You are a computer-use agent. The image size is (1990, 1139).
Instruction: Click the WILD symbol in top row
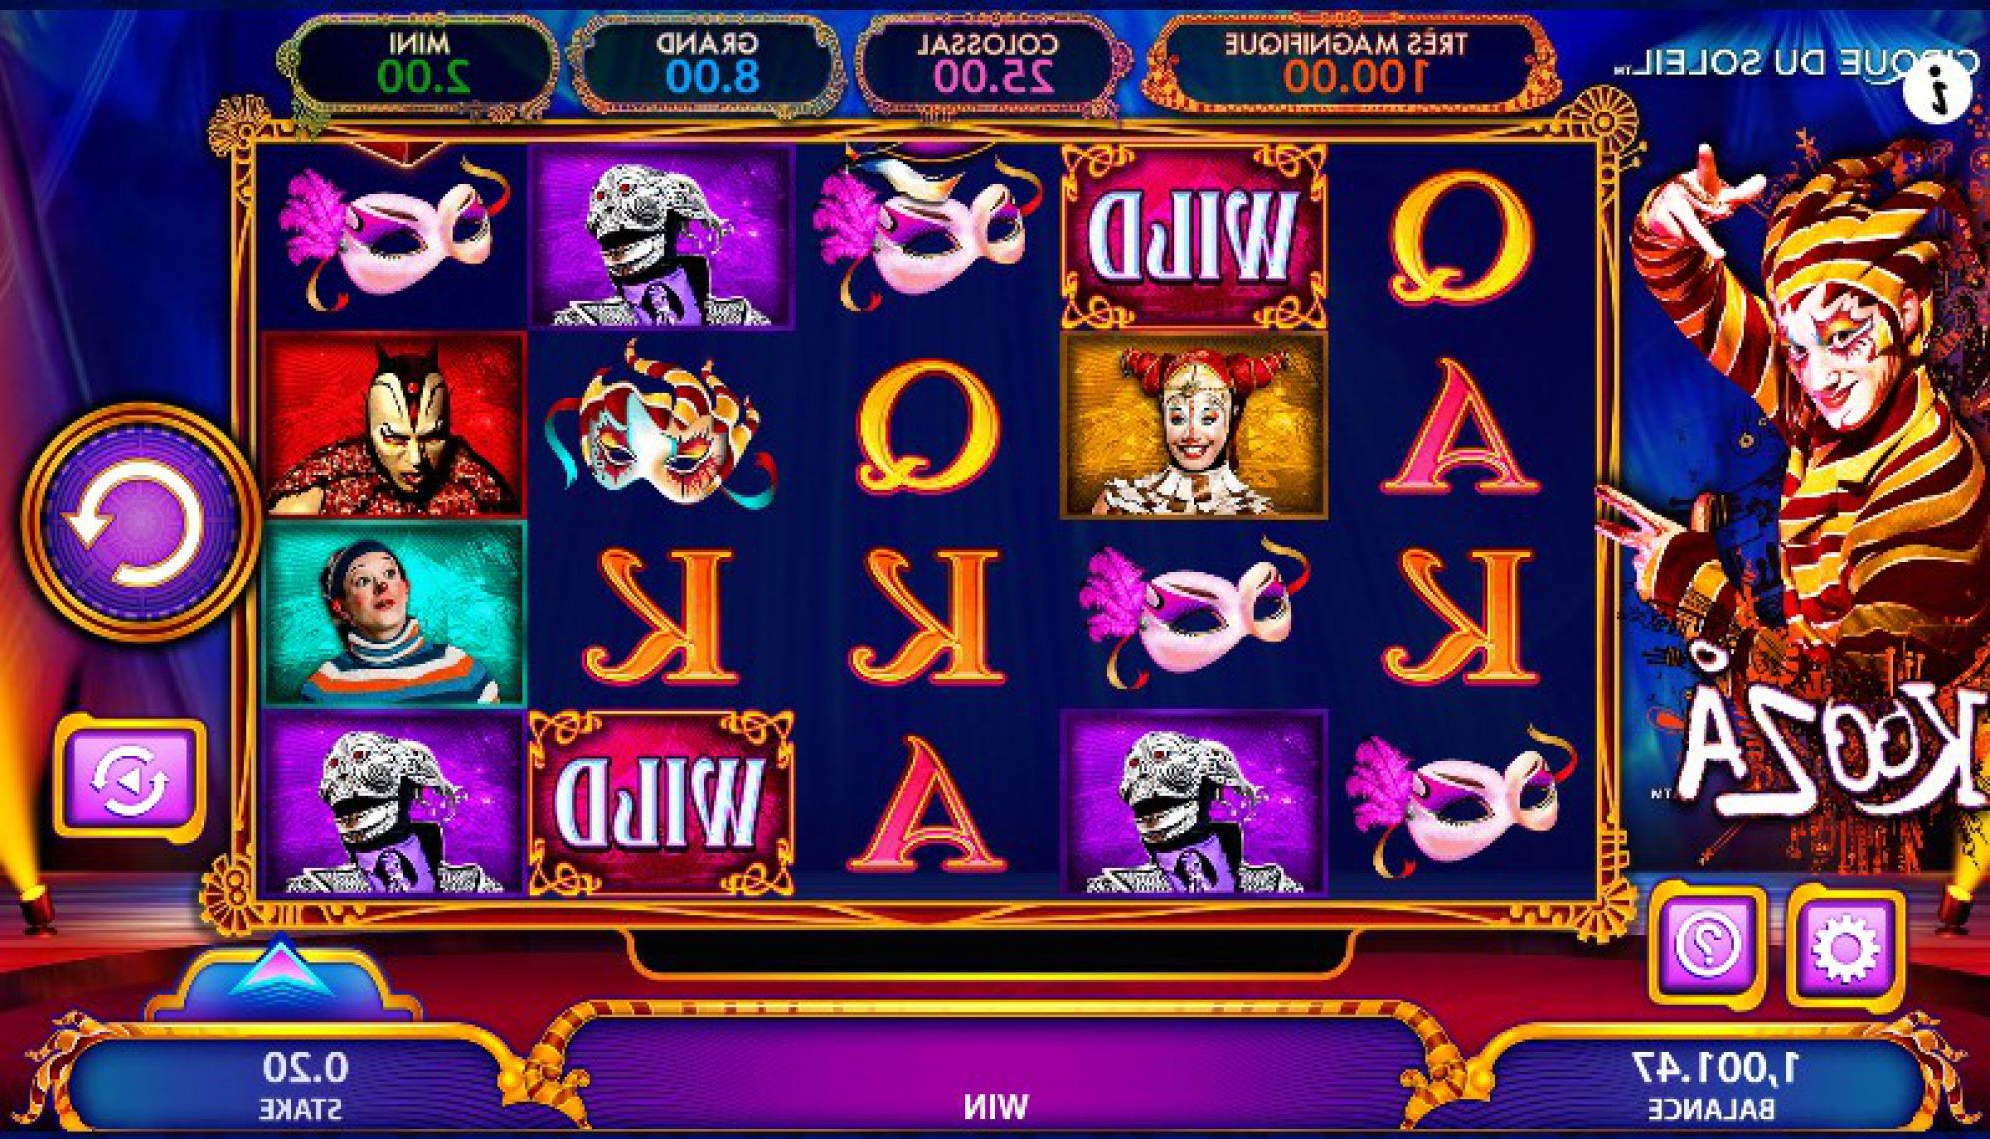pyautogui.click(x=1193, y=236)
